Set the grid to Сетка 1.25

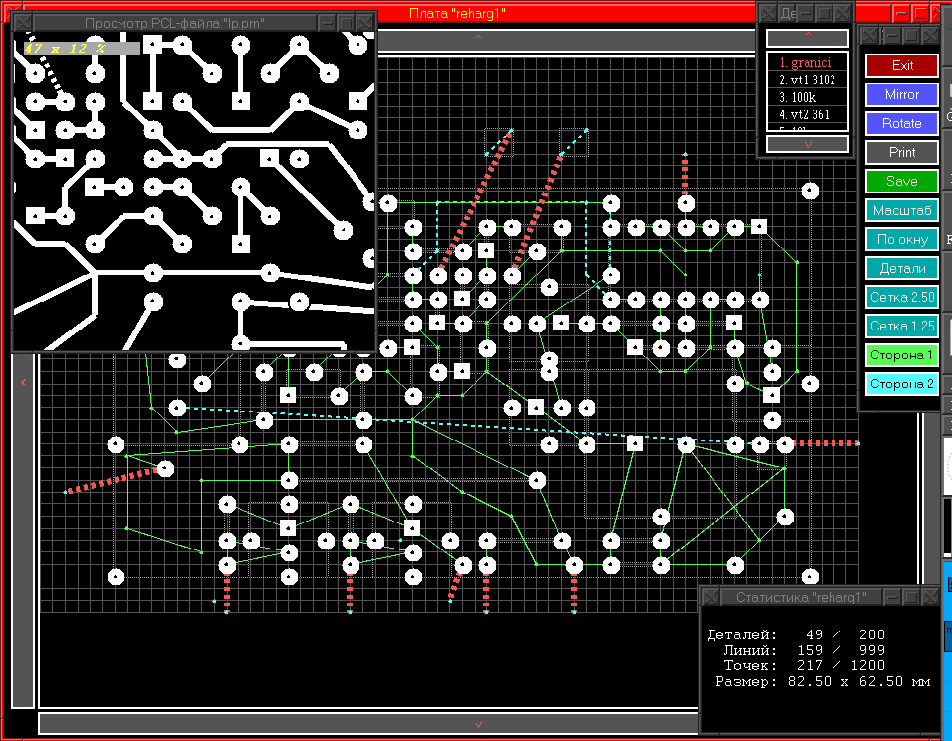[x=902, y=326]
